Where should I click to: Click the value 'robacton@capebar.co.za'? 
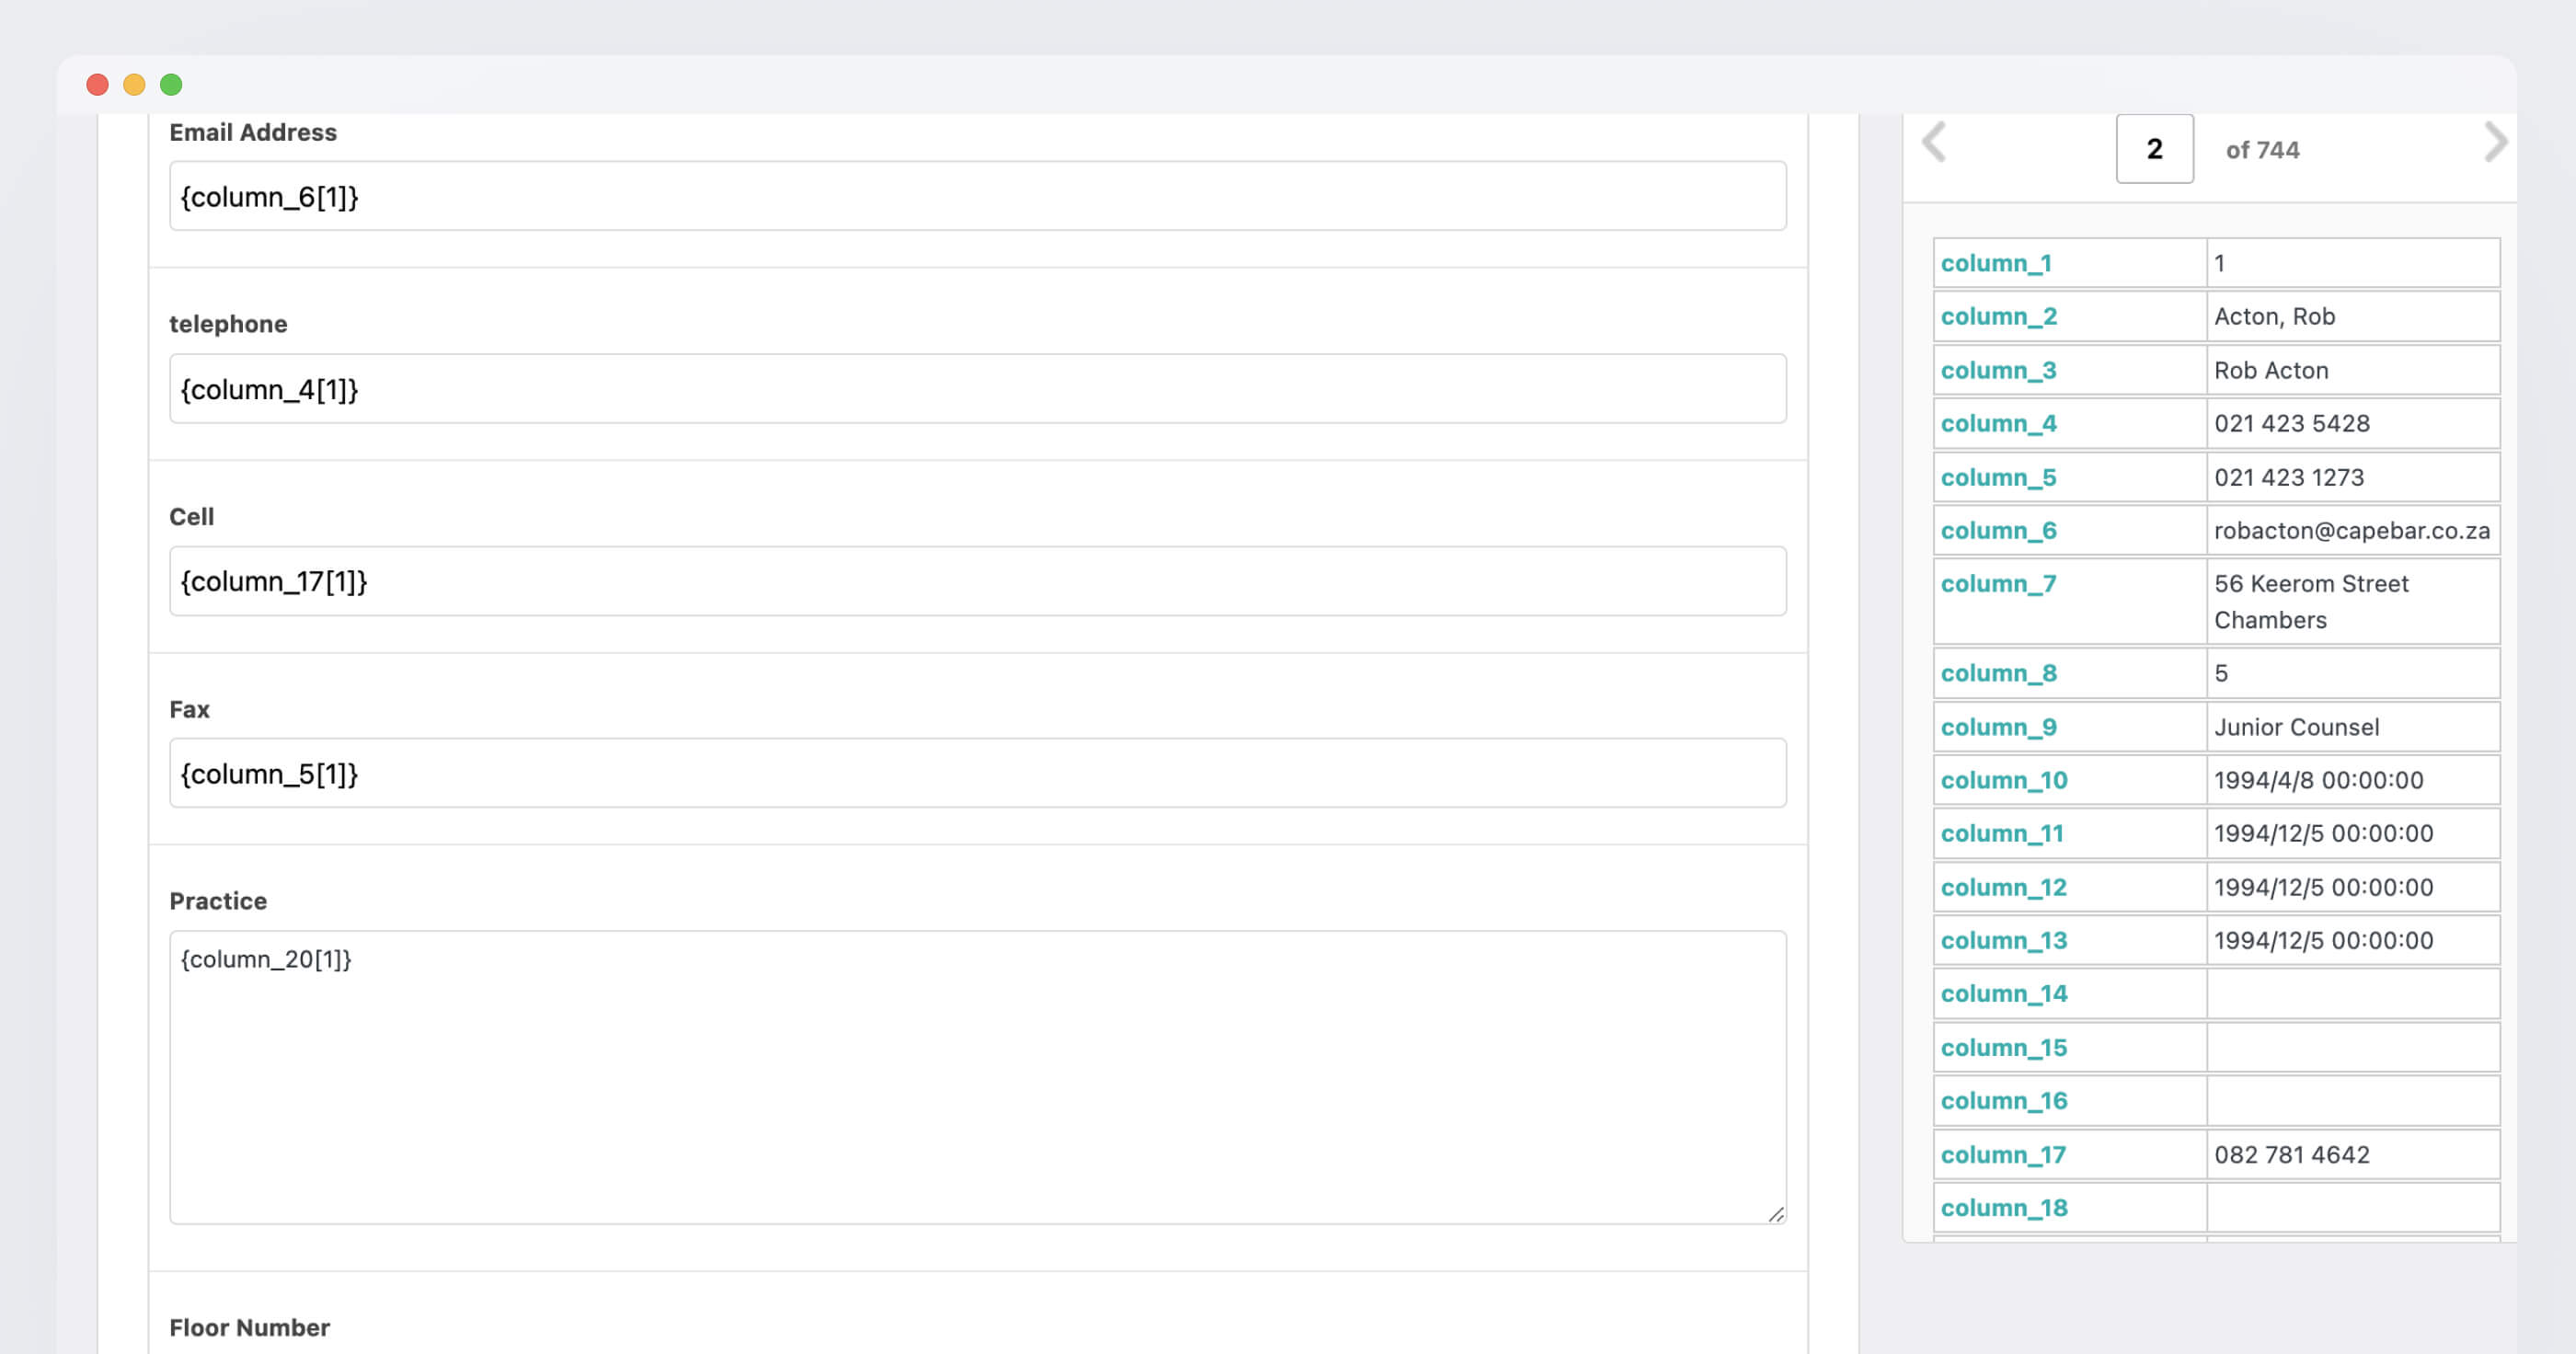(x=2351, y=530)
